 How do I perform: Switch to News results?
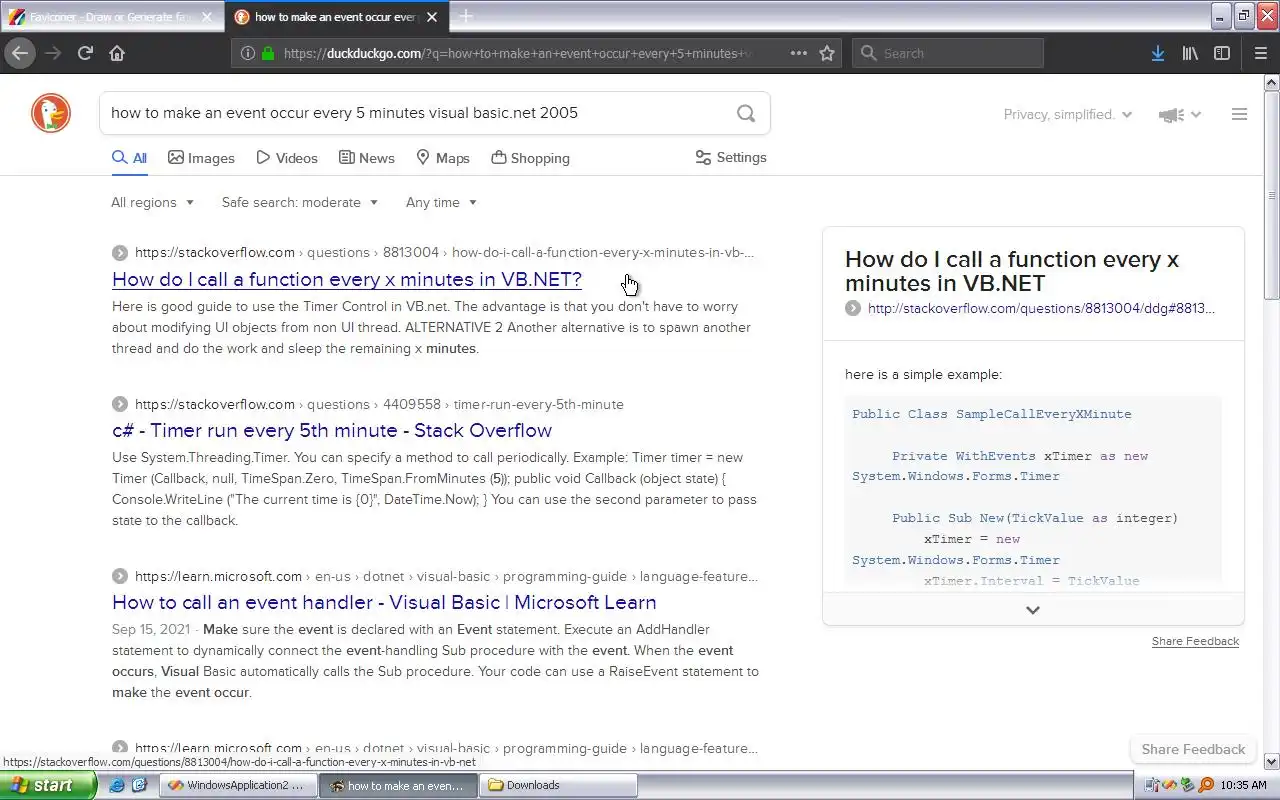366,158
